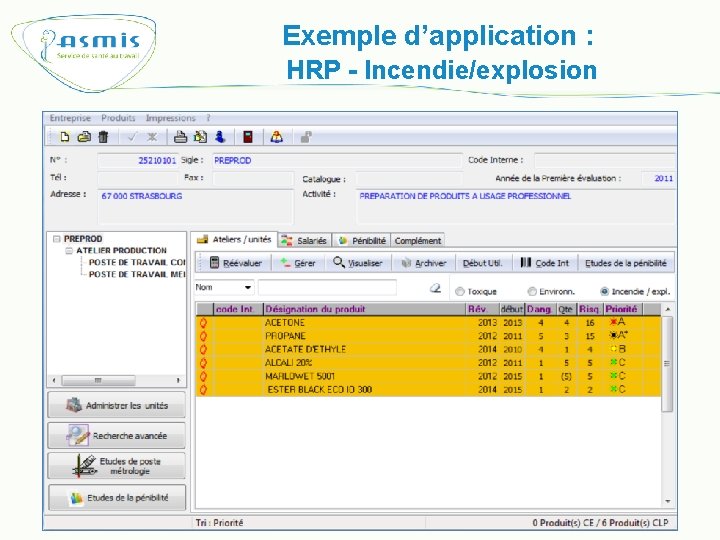The image size is (720, 540).
Task: Open the Nom filter dropdown
Action: [x=248, y=288]
